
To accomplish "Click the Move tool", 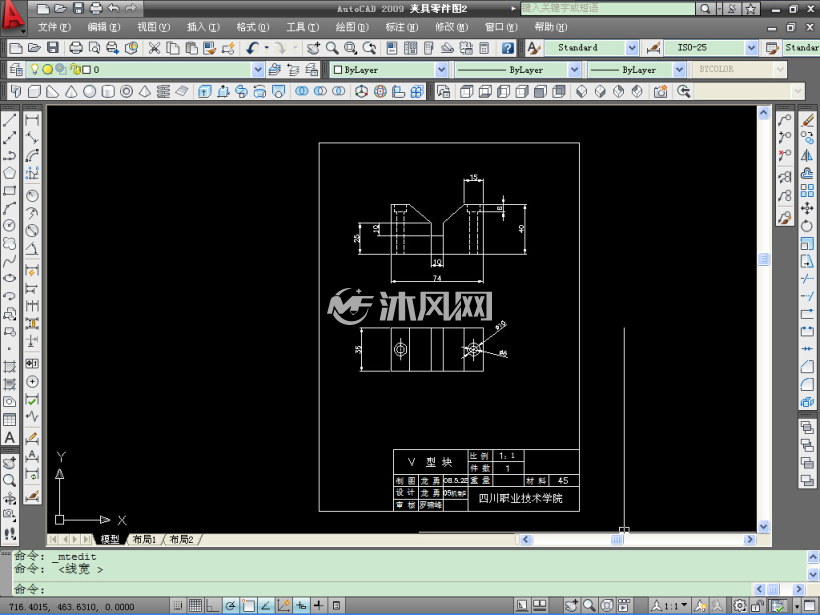I will [807, 208].
